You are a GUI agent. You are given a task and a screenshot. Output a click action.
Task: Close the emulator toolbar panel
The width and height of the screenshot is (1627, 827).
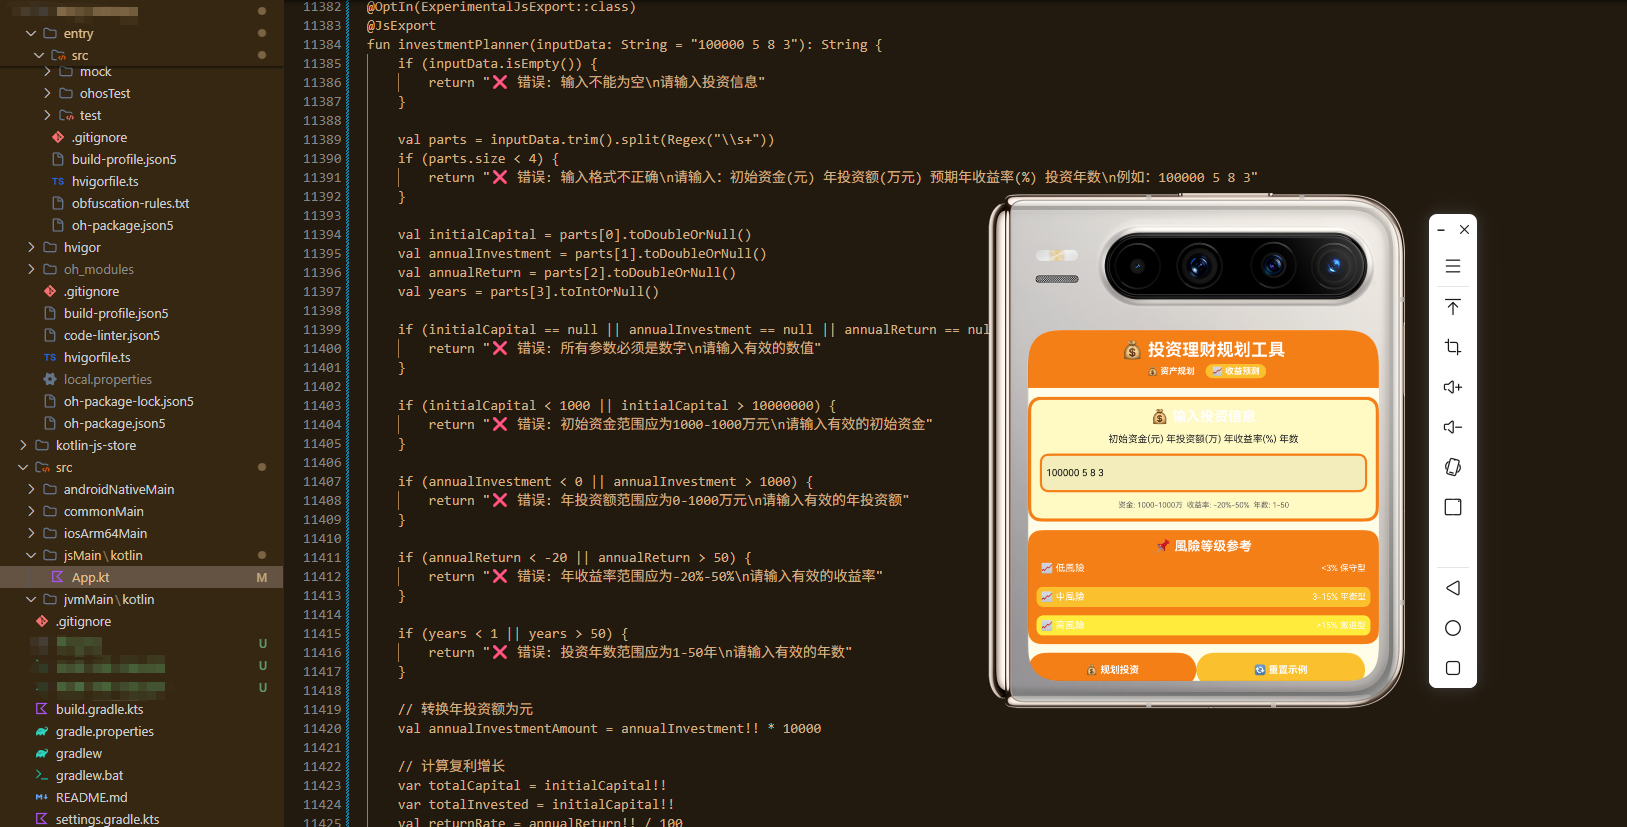tap(1464, 229)
